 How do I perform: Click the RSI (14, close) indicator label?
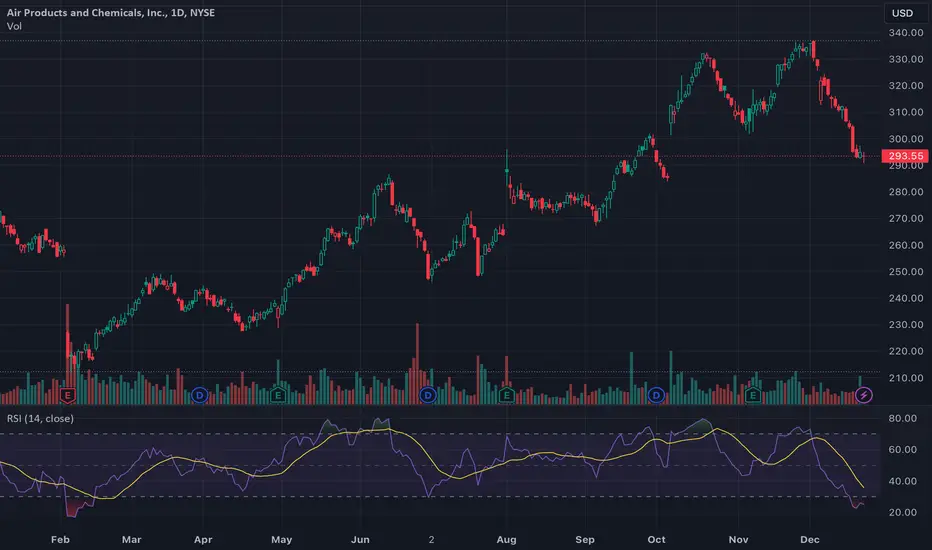tap(40, 419)
